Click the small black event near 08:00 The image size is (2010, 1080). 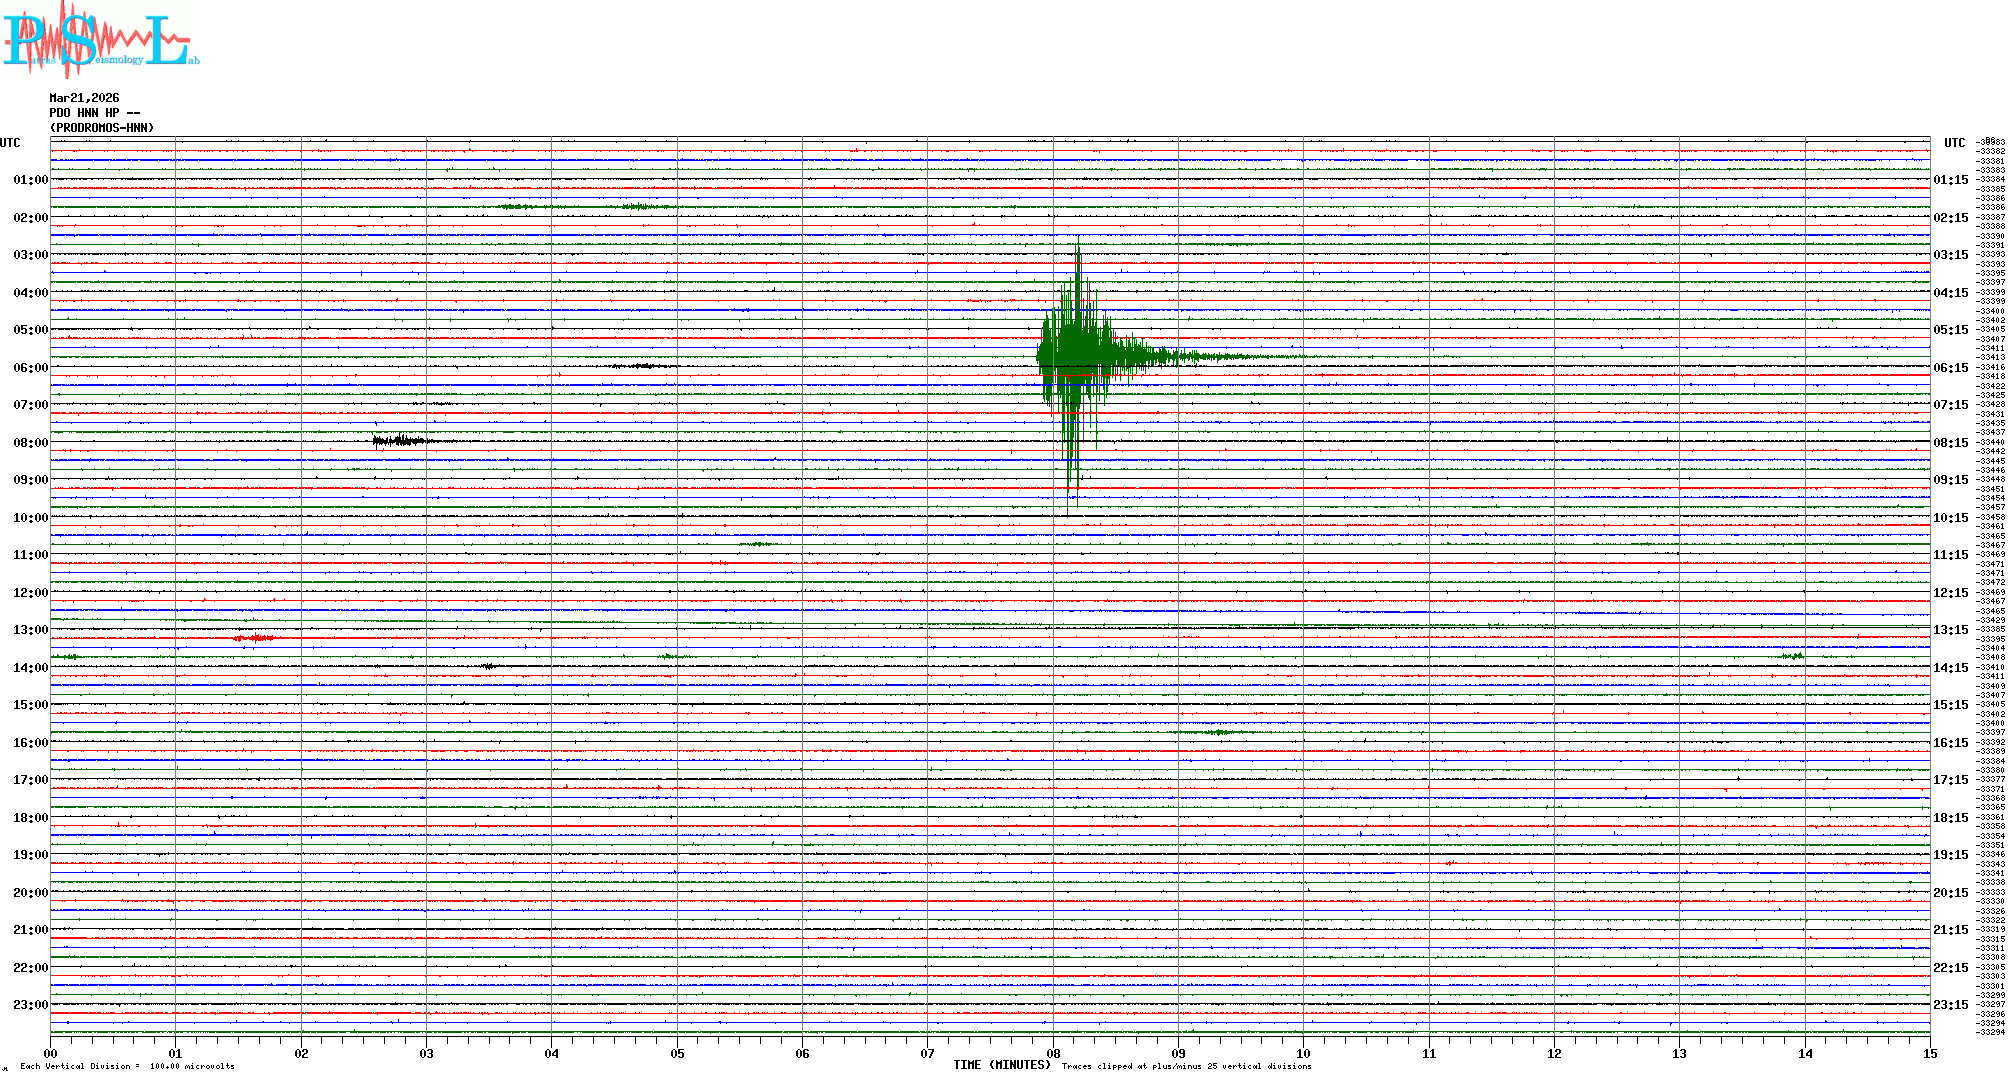point(400,440)
